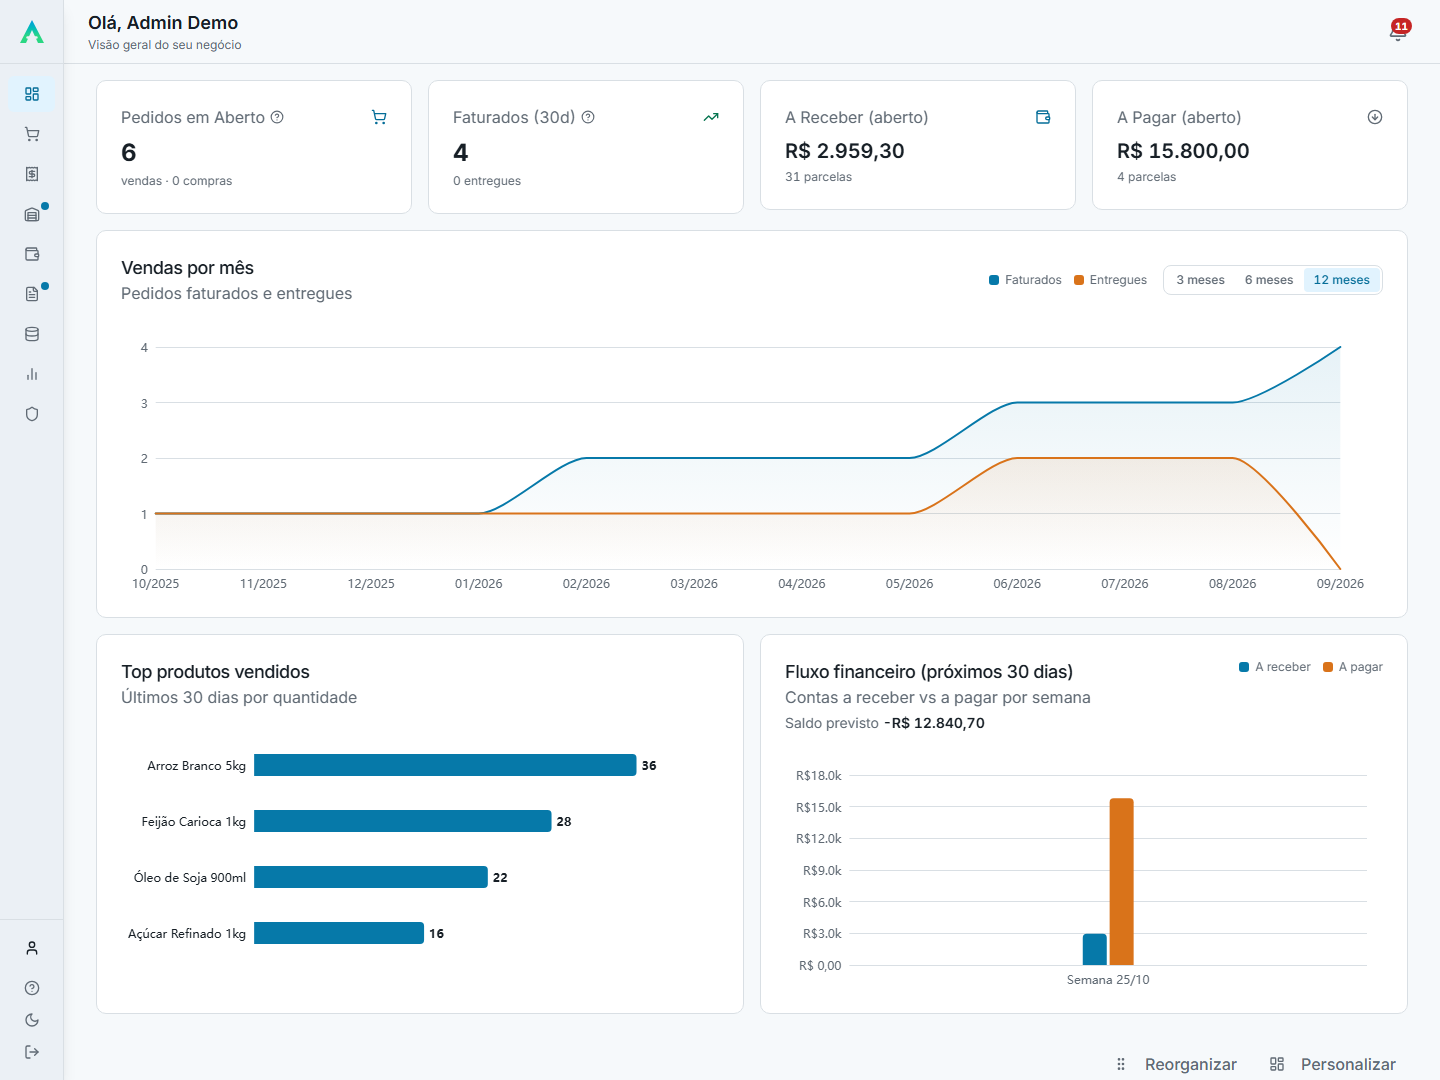Click the Feijão Carioca 1kg bar
Image resolution: width=1440 pixels, height=1080 pixels.
coord(403,821)
